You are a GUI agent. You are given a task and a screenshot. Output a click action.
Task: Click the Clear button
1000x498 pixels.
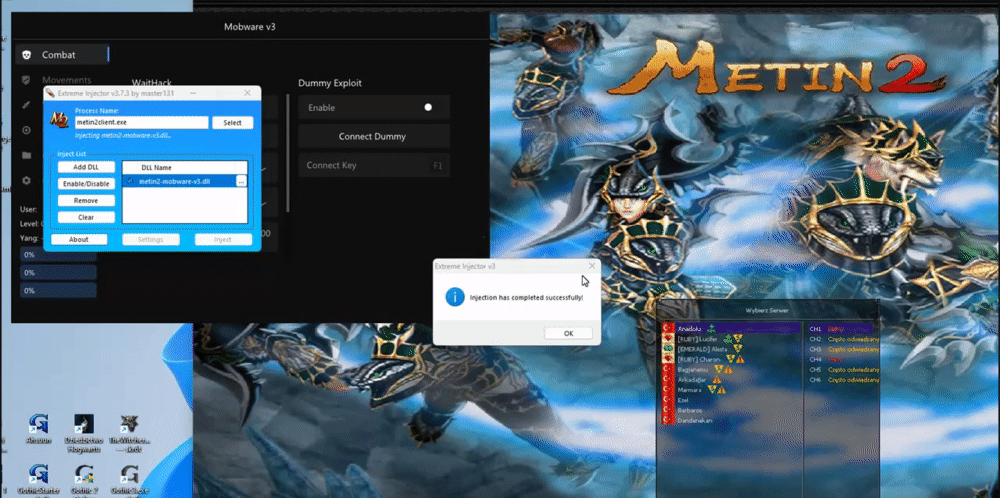point(86,217)
